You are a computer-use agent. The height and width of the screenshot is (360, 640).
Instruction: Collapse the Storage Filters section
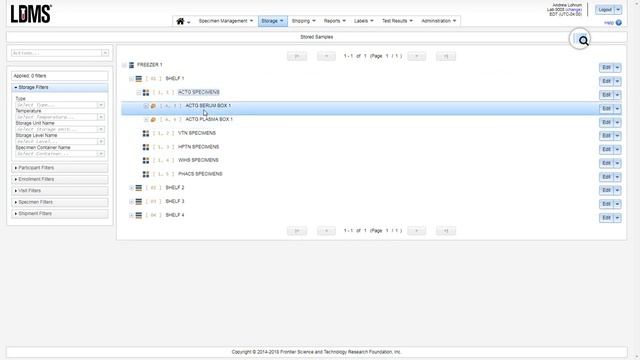point(60,87)
